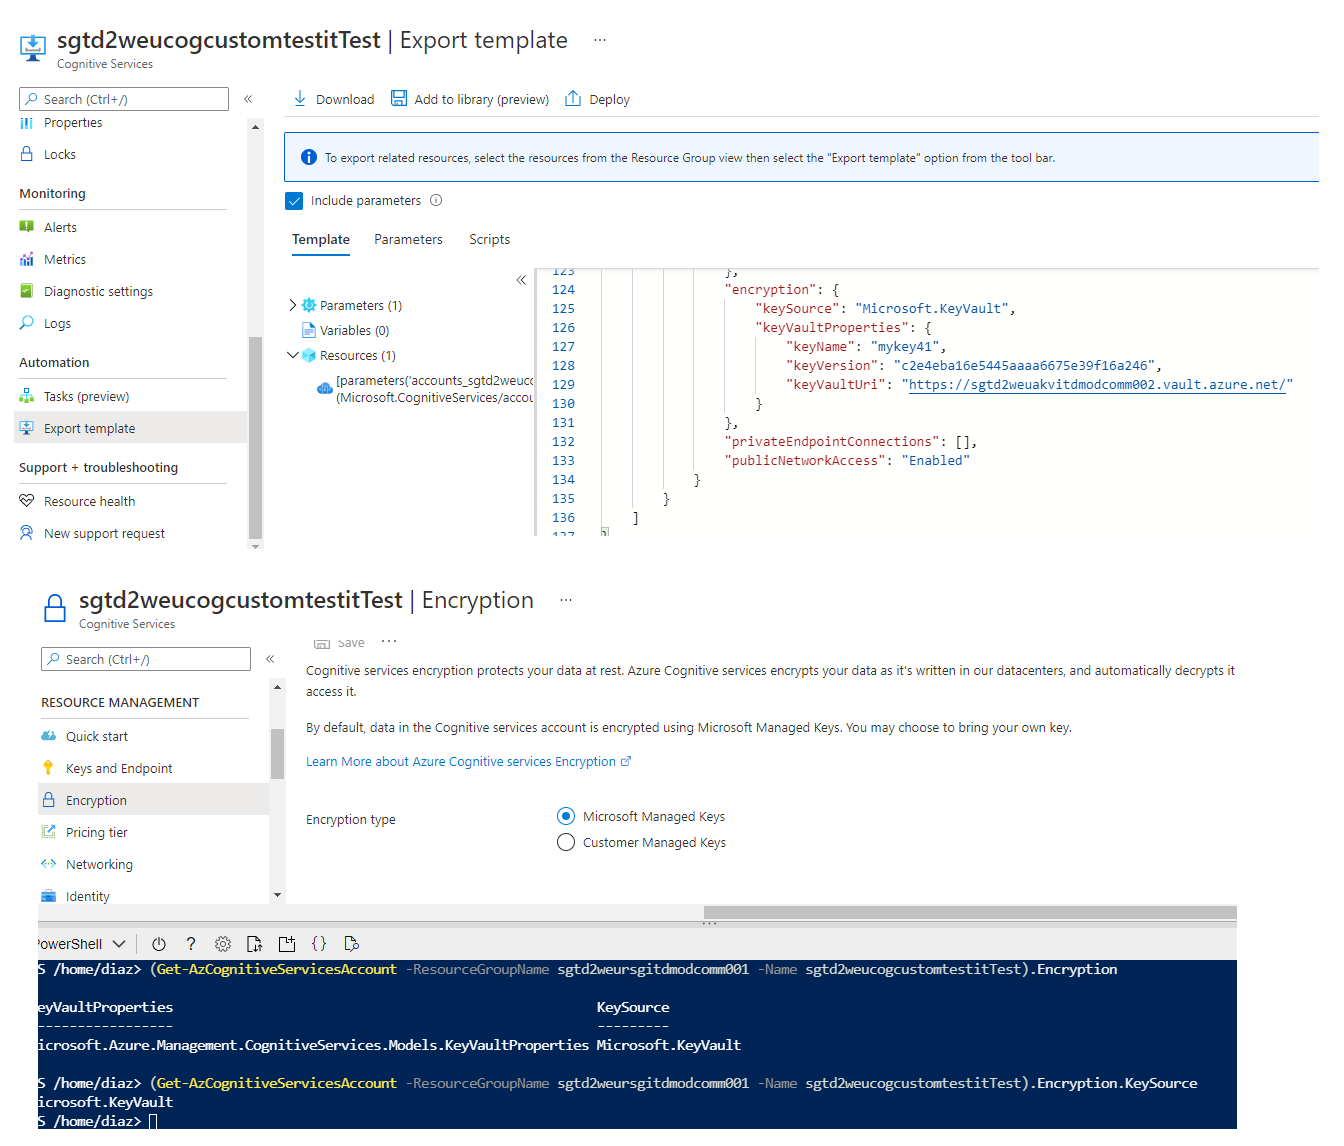The image size is (1344, 1146).
Task: Open the Learn More about Encryption link
Action: tap(468, 761)
